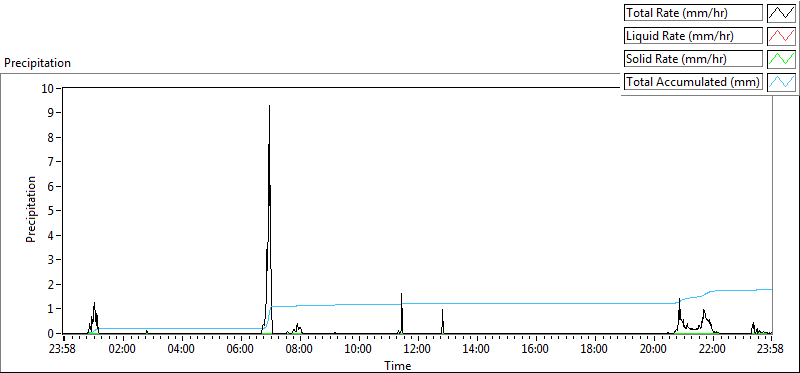This screenshot has width=800, height=373.
Task: Click the Precipitation chart title
Action: pyautogui.click(x=37, y=63)
